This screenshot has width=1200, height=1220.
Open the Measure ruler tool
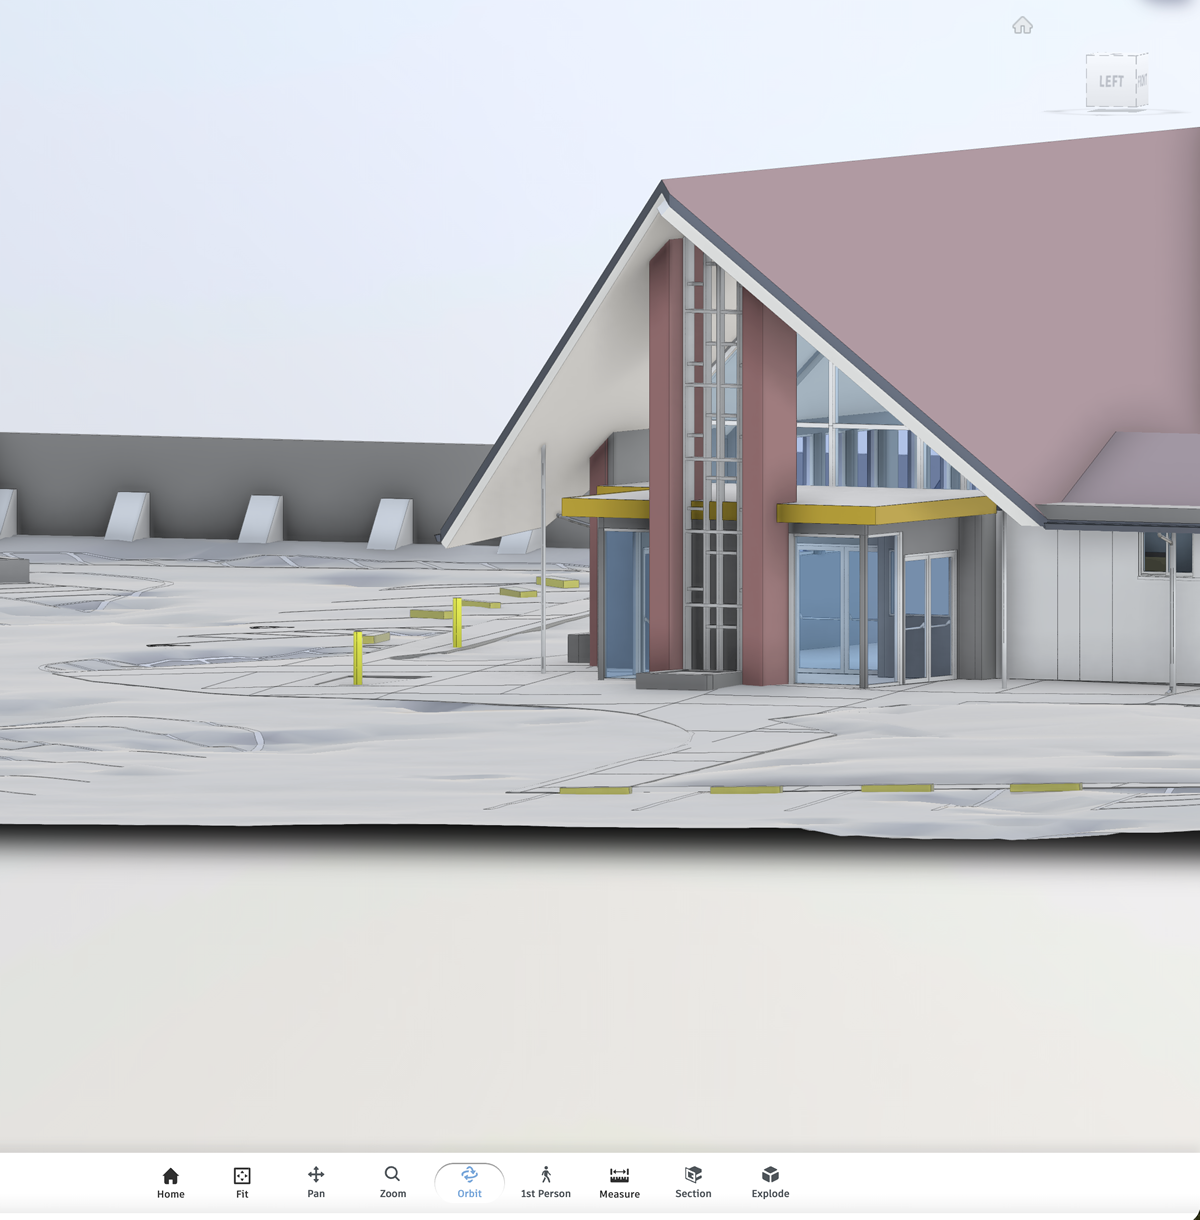tap(619, 1181)
